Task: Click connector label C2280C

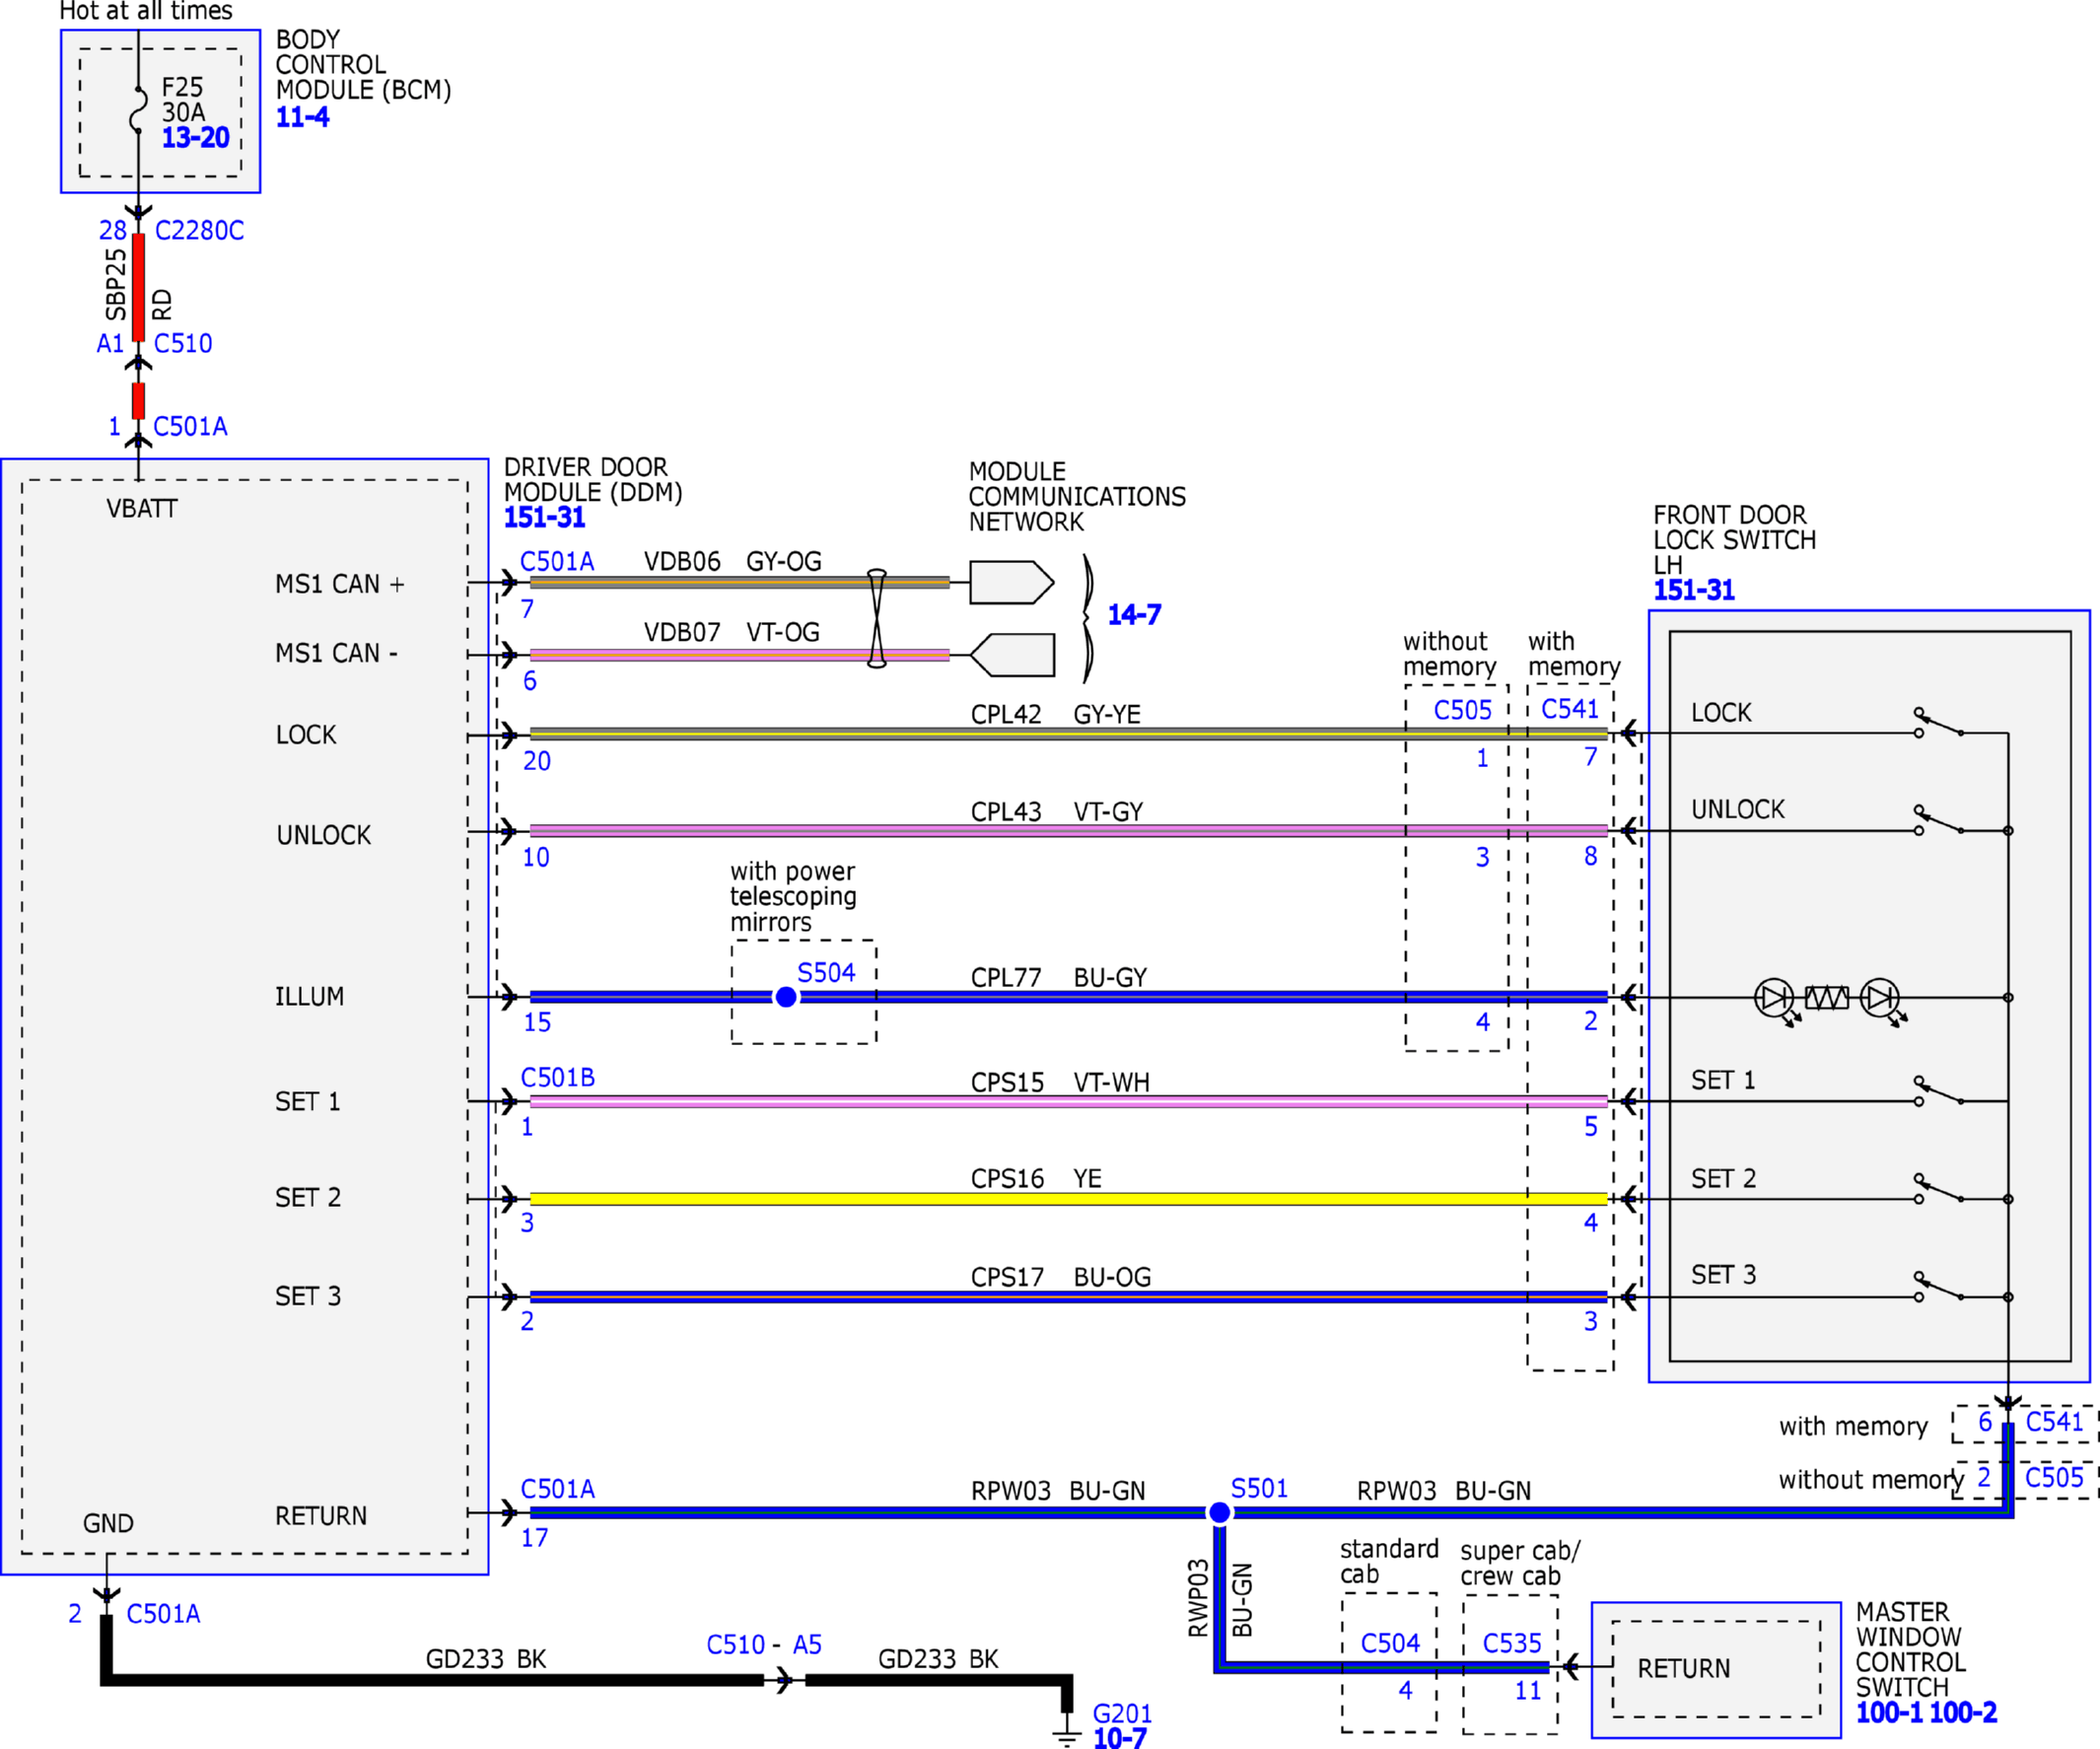Action: [199, 231]
